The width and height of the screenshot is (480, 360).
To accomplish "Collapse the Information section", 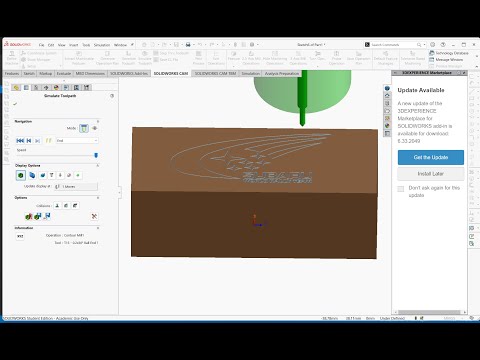I will click(98, 228).
